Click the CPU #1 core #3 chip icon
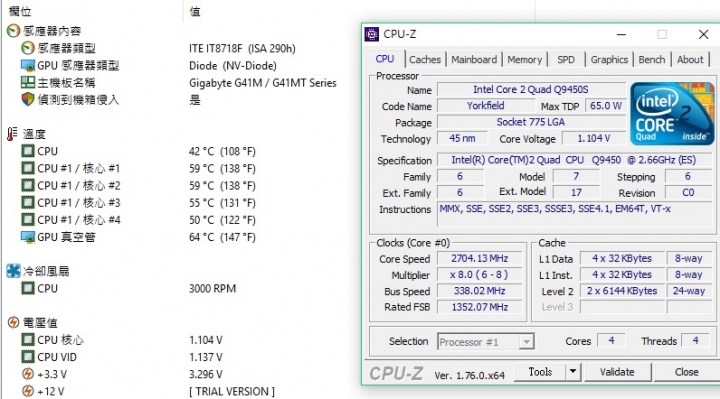Viewport: 720px width, 399px height. click(x=28, y=202)
